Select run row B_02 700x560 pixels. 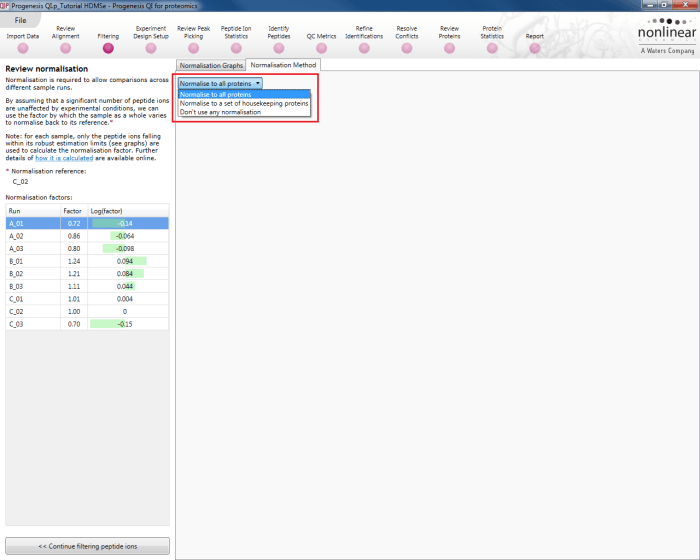point(88,274)
